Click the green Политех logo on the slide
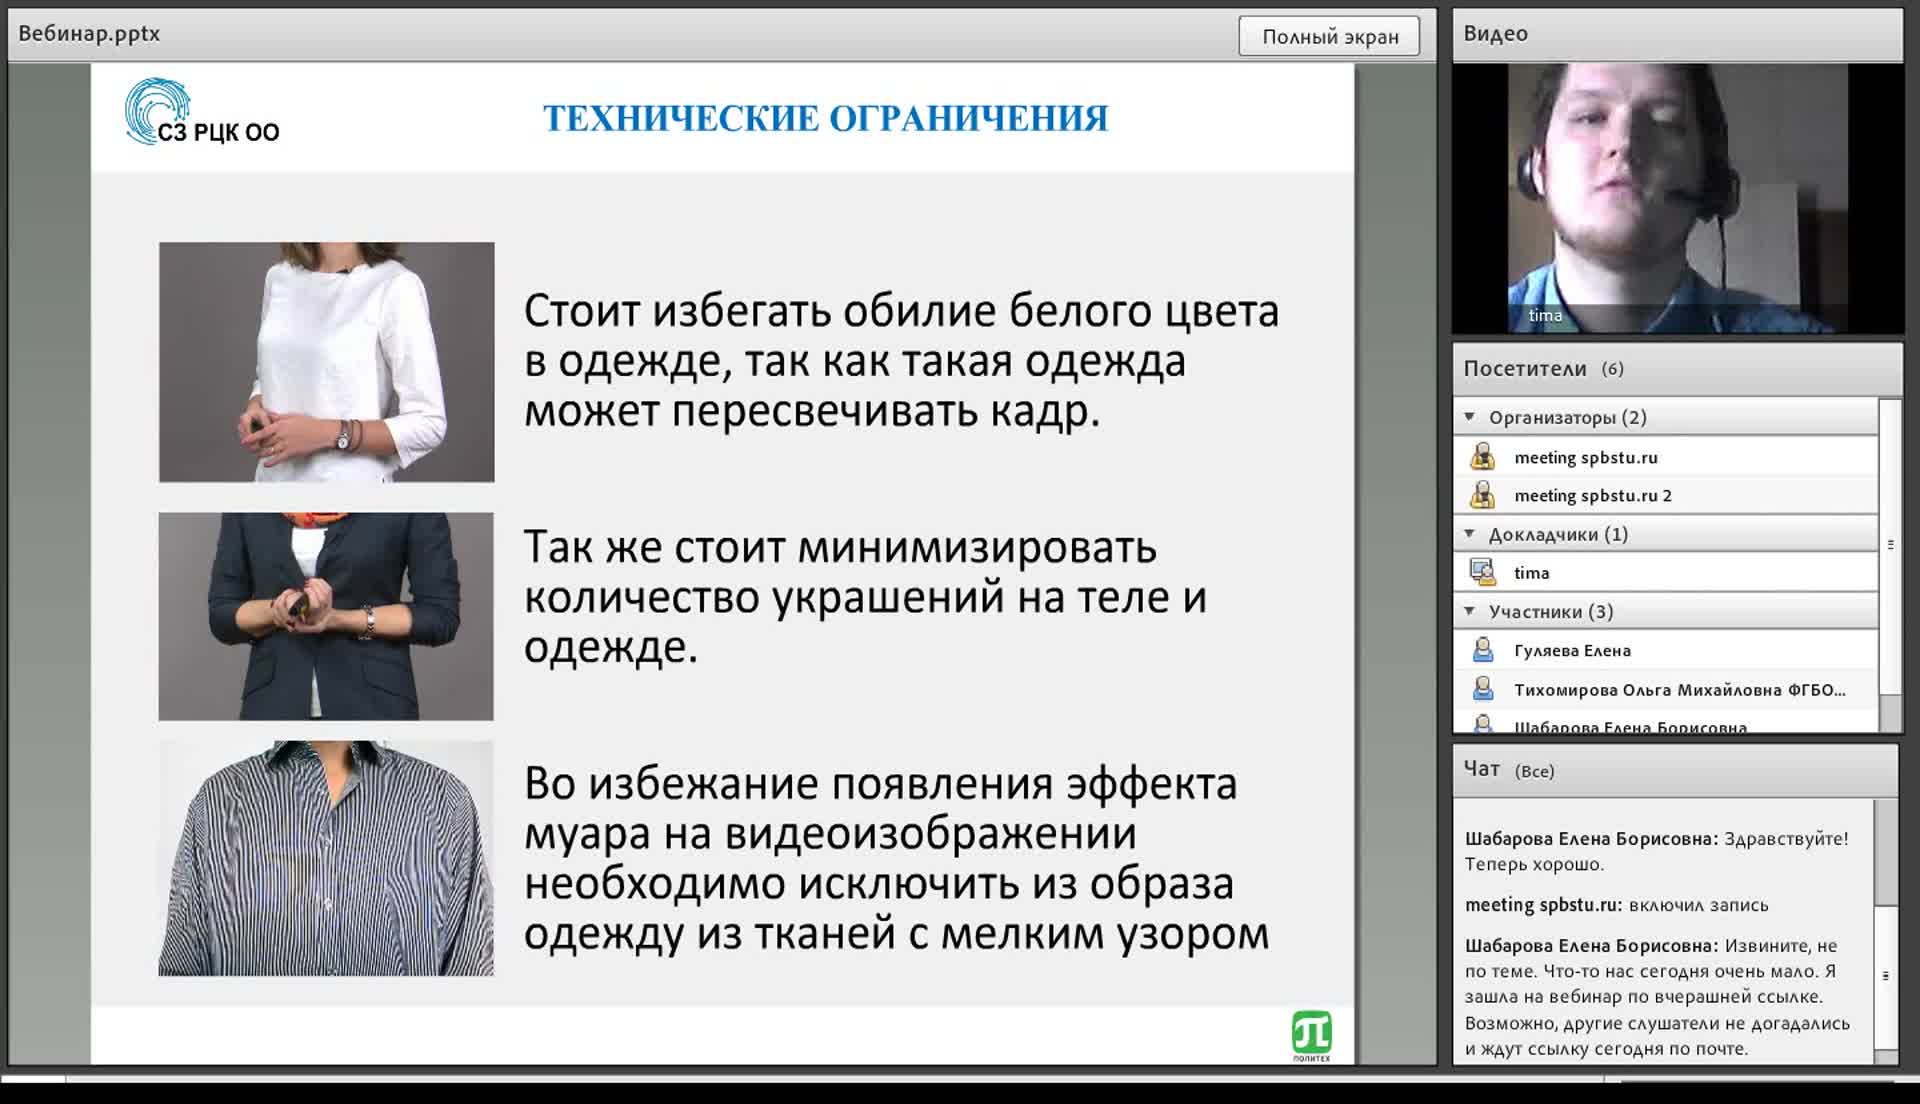The height and width of the screenshot is (1104, 1920). (x=1311, y=1035)
